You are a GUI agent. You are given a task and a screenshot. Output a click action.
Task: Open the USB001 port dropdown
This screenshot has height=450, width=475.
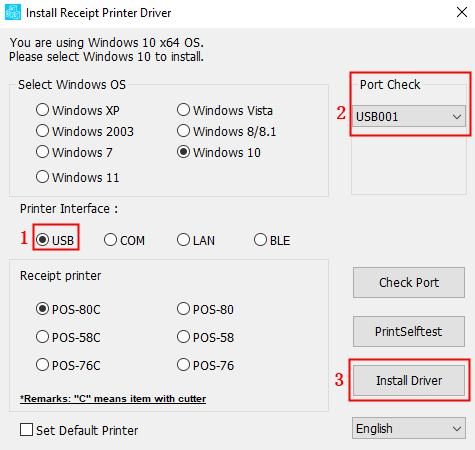click(409, 116)
